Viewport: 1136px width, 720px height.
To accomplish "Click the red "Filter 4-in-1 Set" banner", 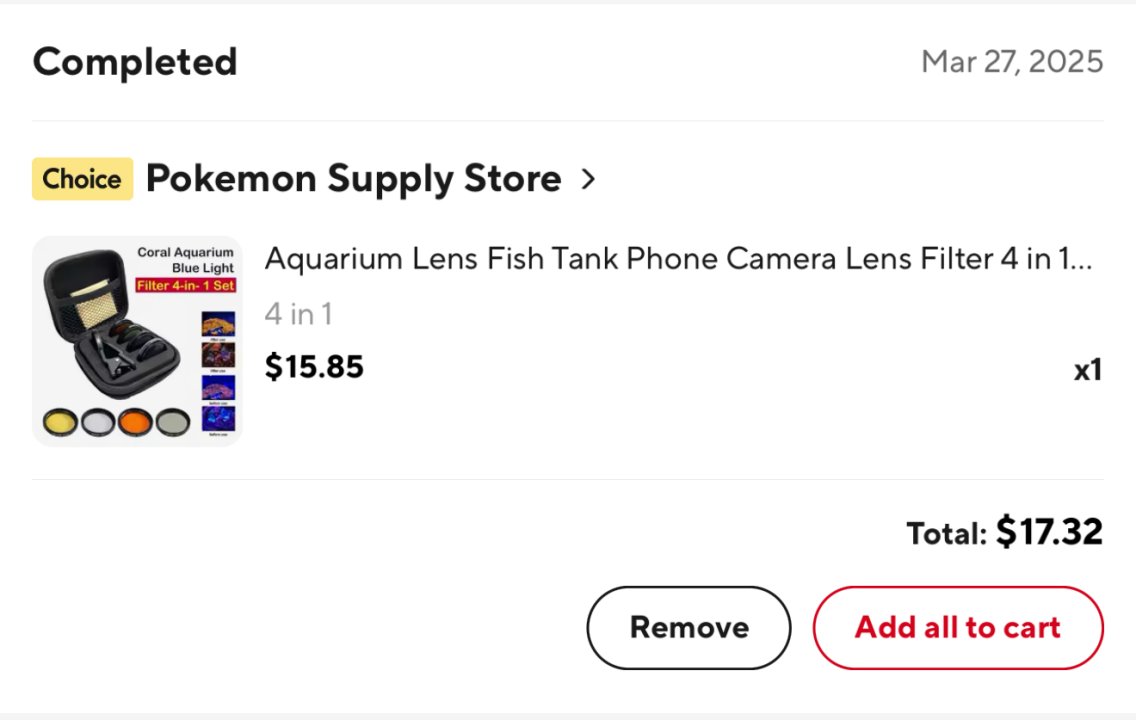I will pos(185,286).
